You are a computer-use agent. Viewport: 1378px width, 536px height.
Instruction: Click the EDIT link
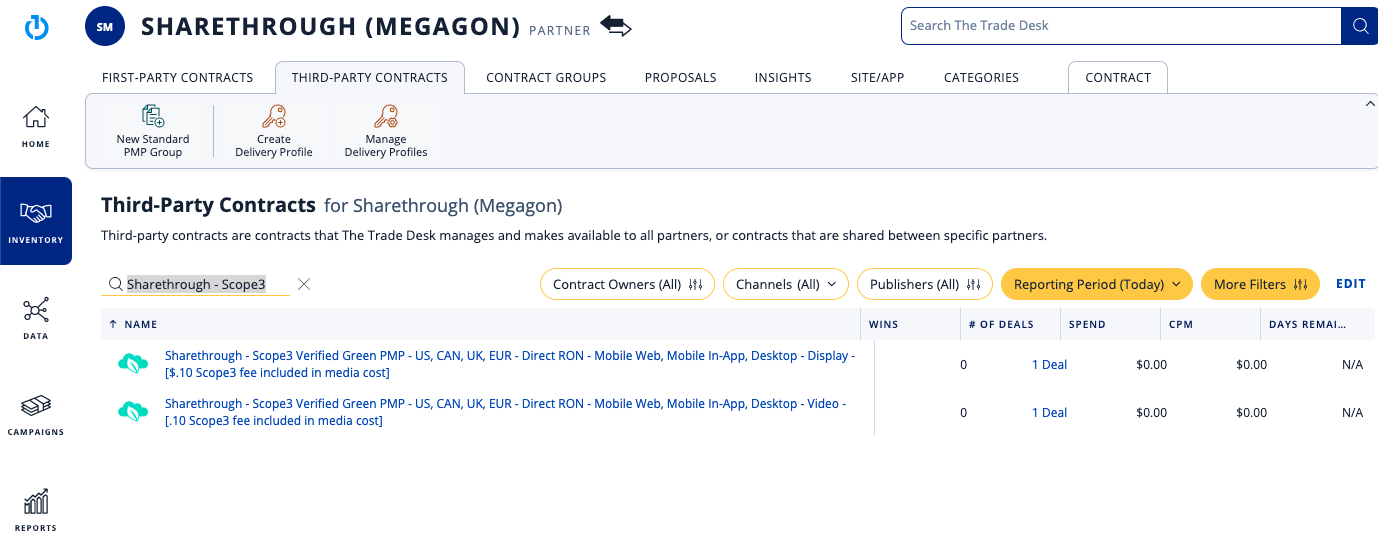(1351, 284)
